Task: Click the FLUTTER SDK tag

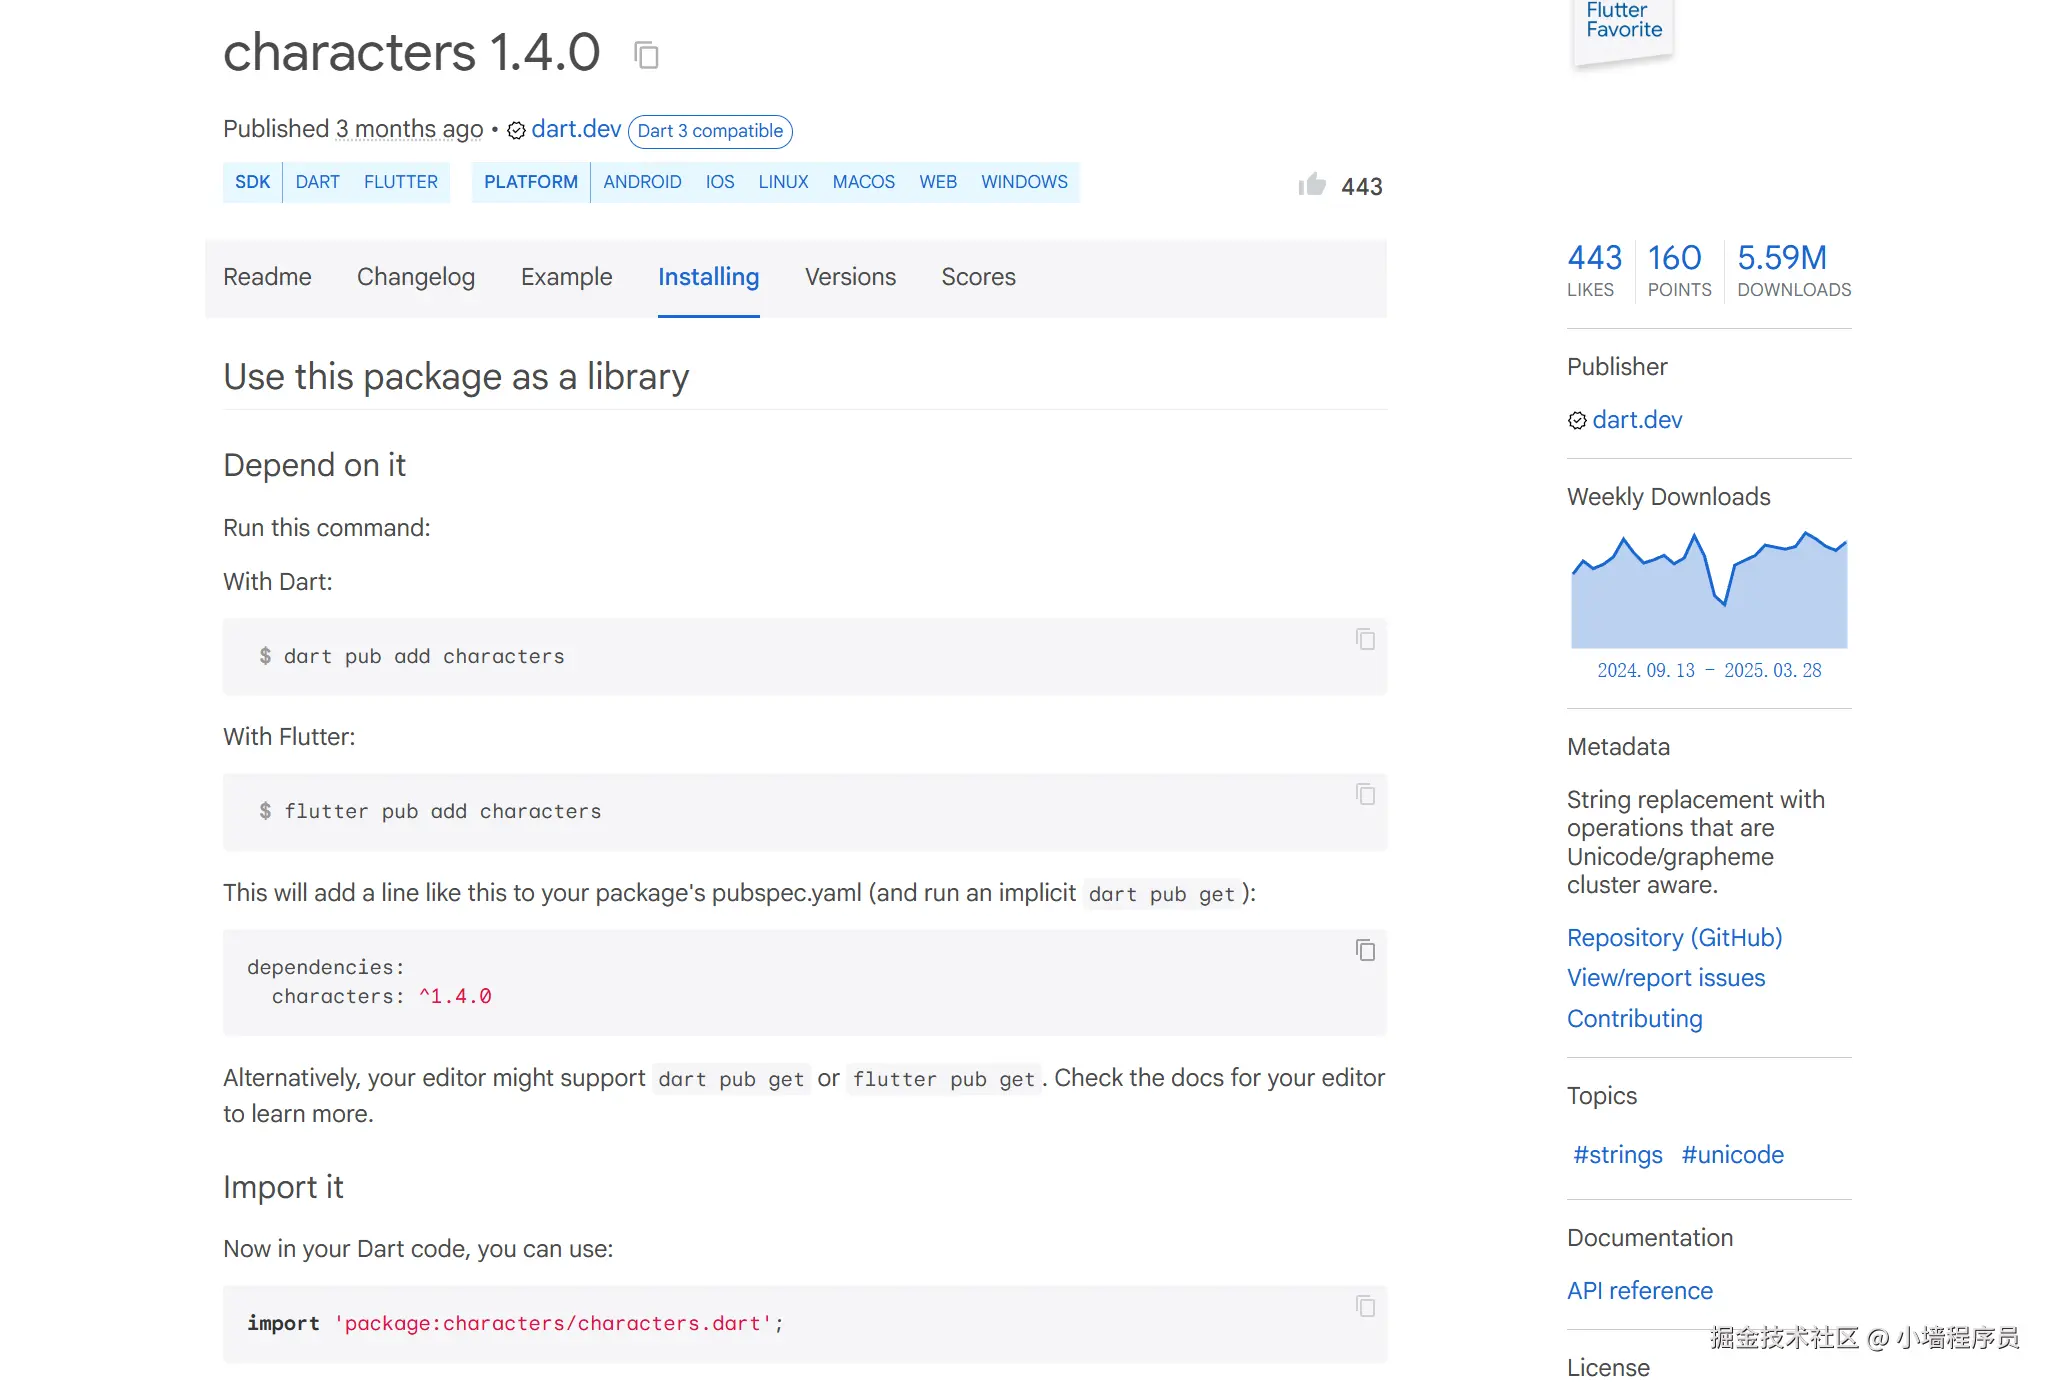Action: click(x=400, y=182)
